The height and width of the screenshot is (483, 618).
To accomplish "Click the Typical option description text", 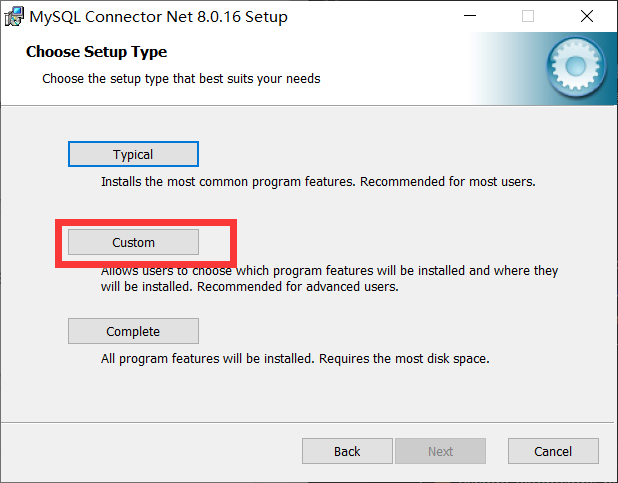I will pyautogui.click(x=318, y=183).
